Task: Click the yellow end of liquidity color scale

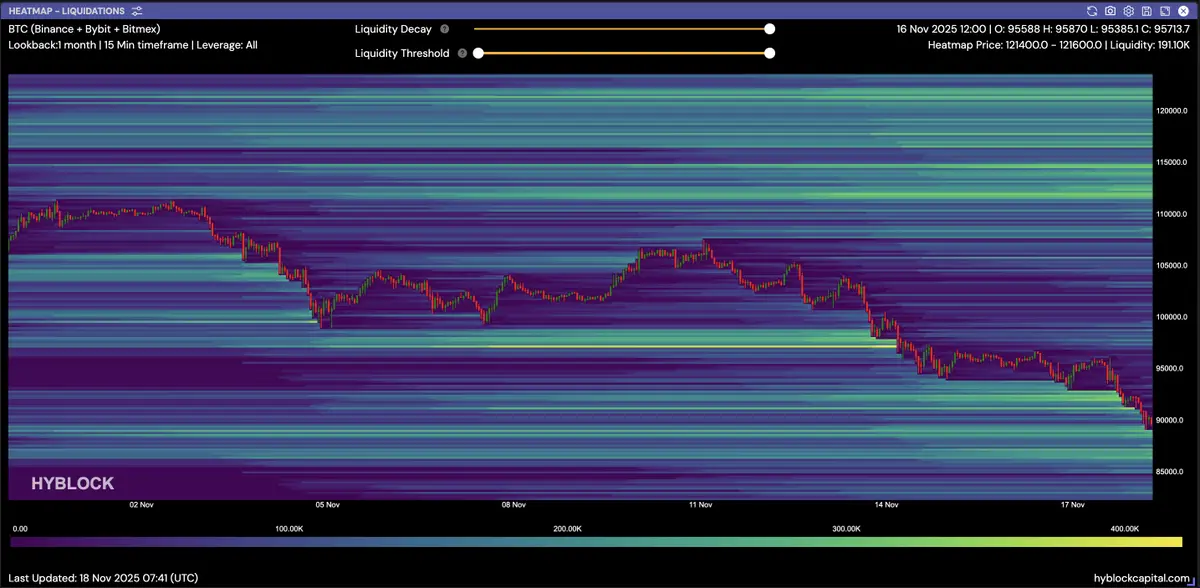Action: [1175, 542]
